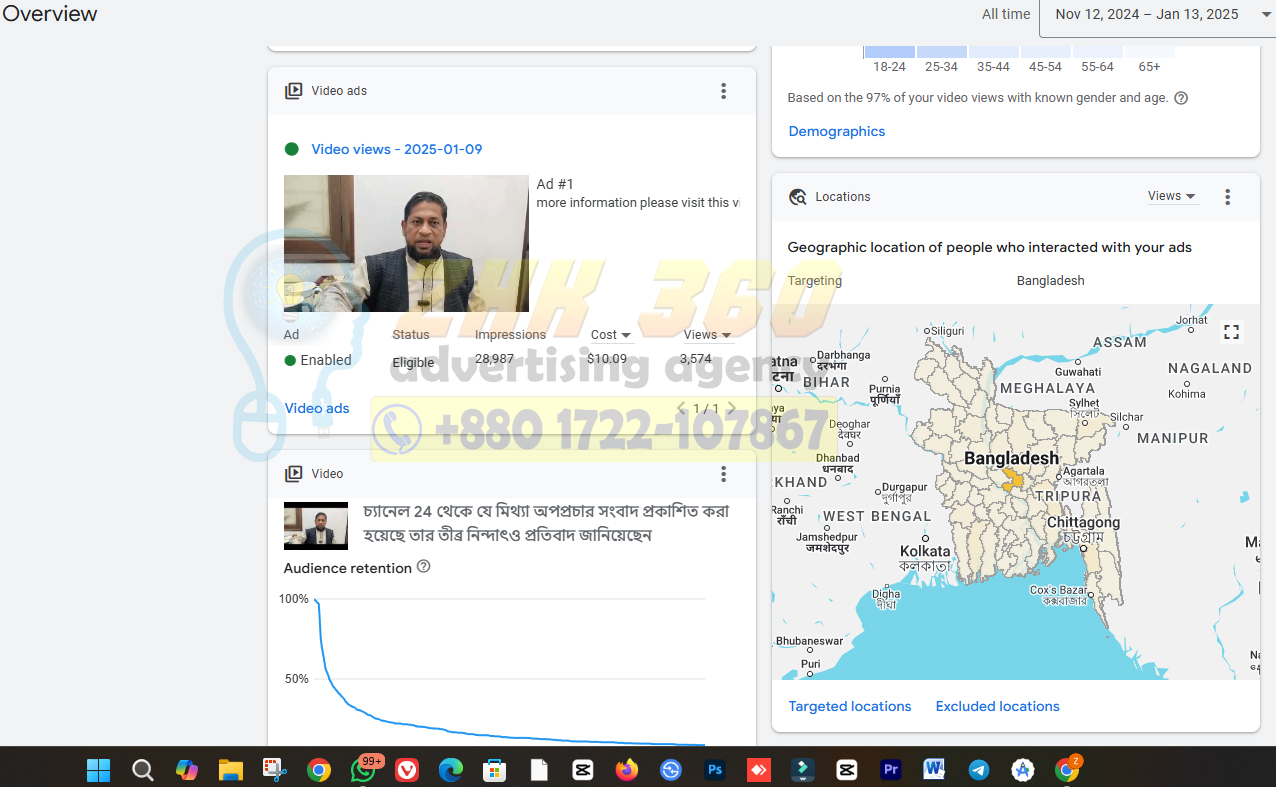Click the Bengali video title text

point(546,523)
